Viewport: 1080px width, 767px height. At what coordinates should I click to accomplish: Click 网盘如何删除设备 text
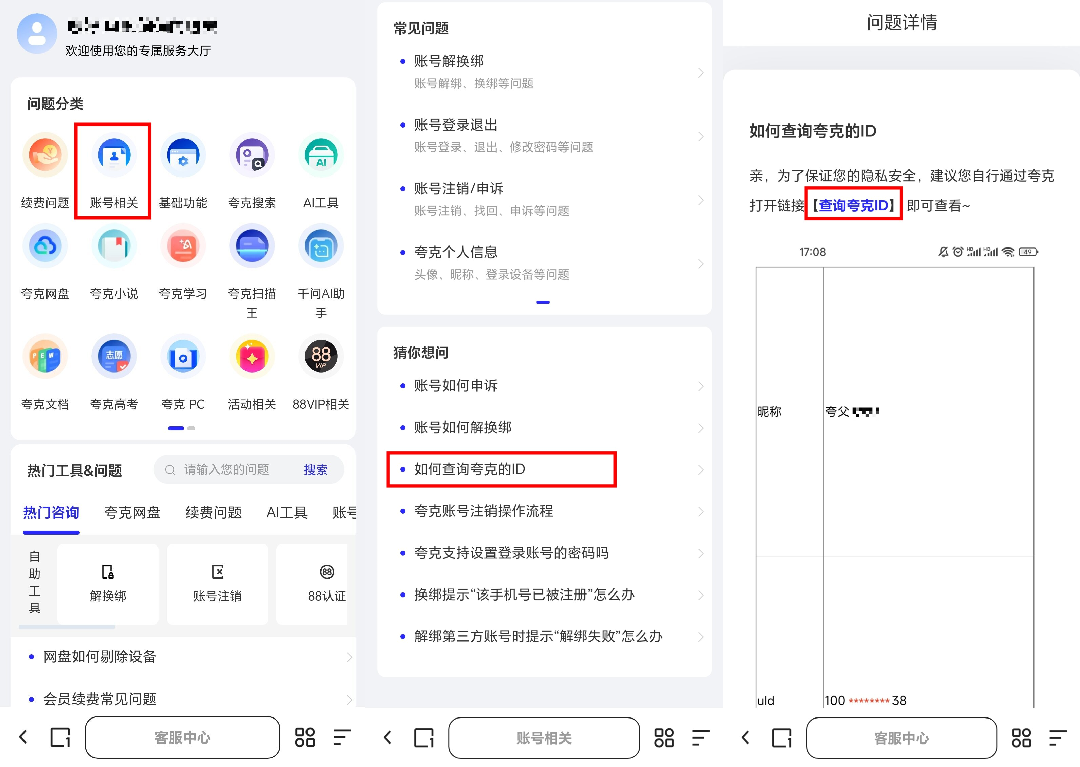(x=100, y=657)
